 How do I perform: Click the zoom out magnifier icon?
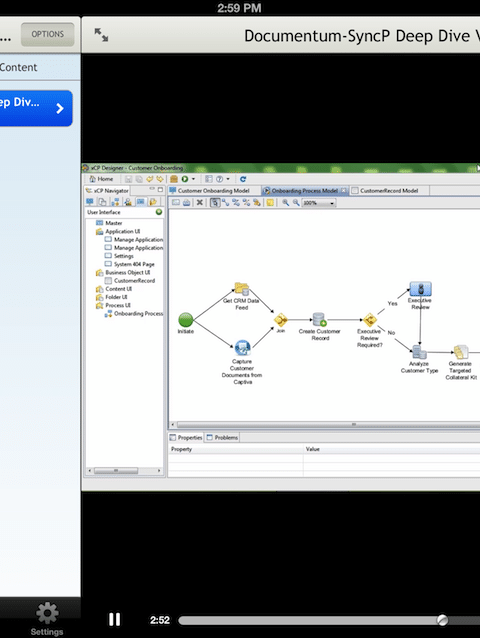(x=296, y=202)
